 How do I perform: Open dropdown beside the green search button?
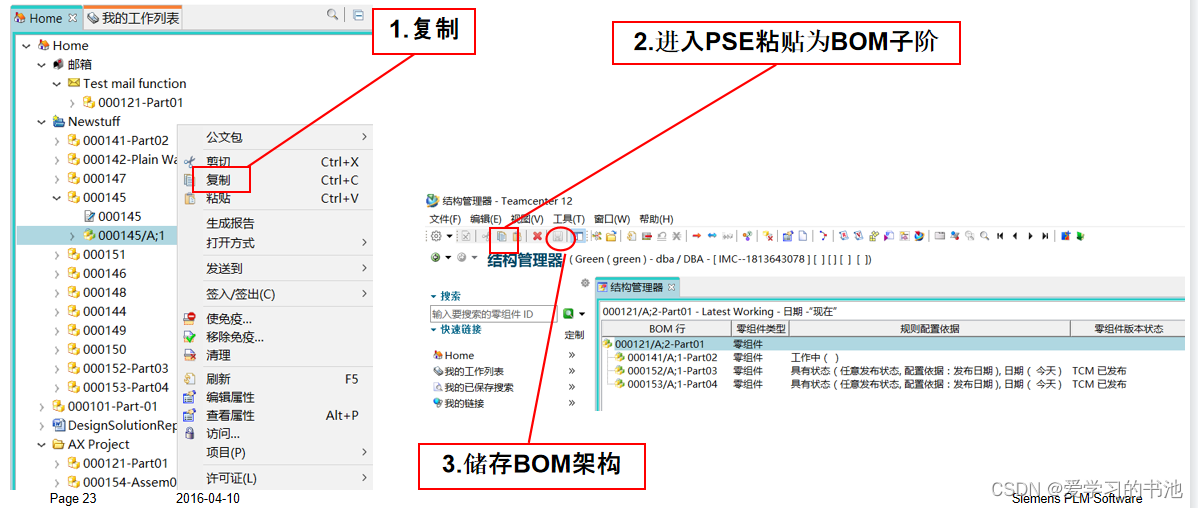[x=582, y=314]
